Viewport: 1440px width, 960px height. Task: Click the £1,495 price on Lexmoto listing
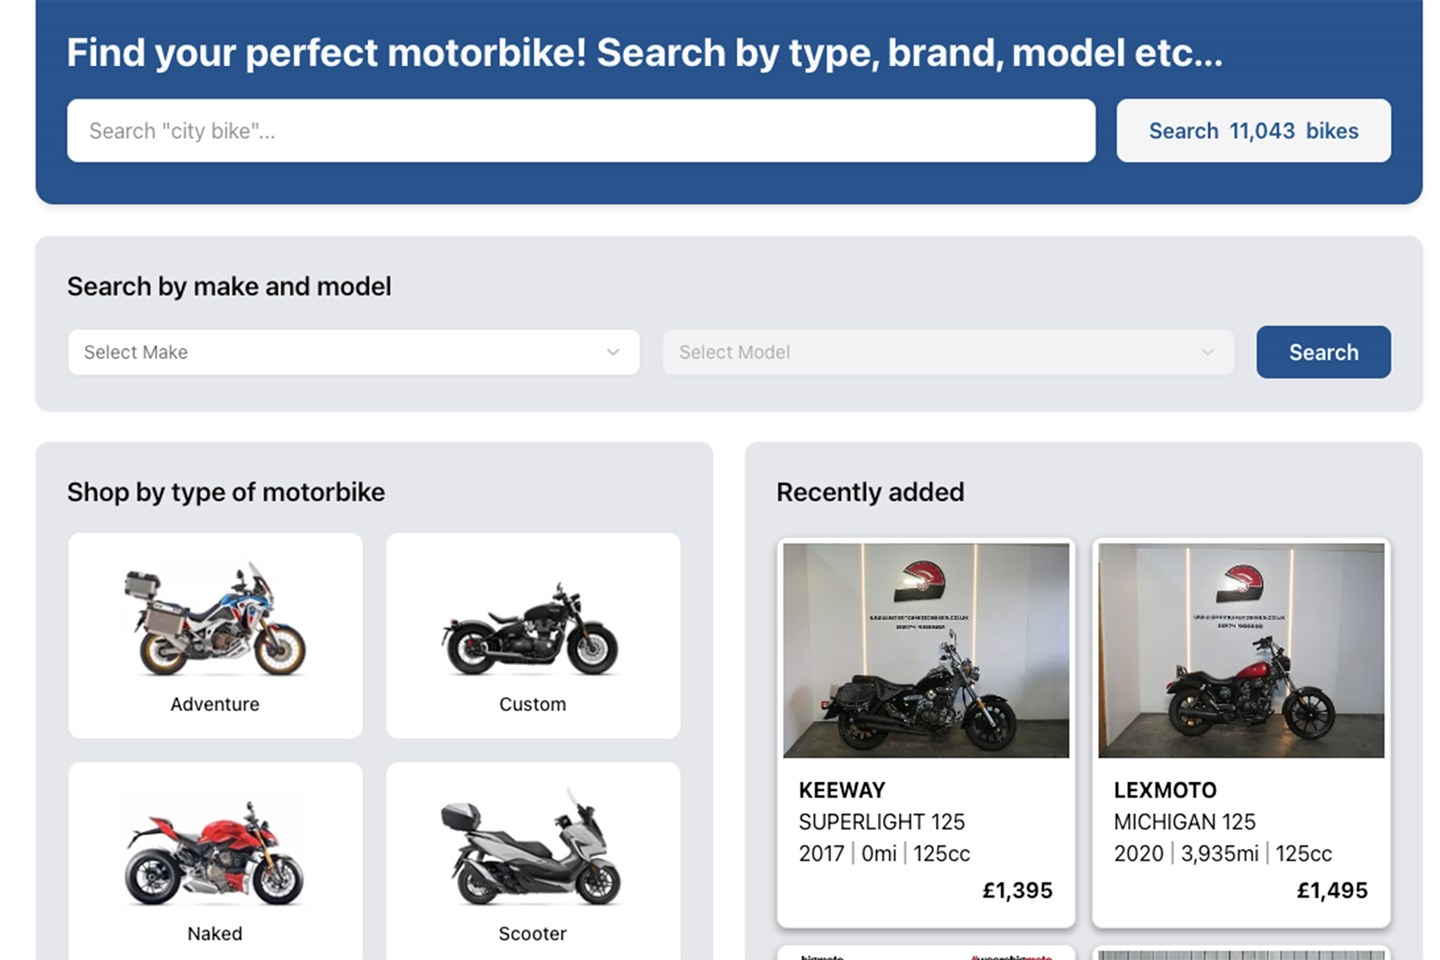click(1332, 890)
